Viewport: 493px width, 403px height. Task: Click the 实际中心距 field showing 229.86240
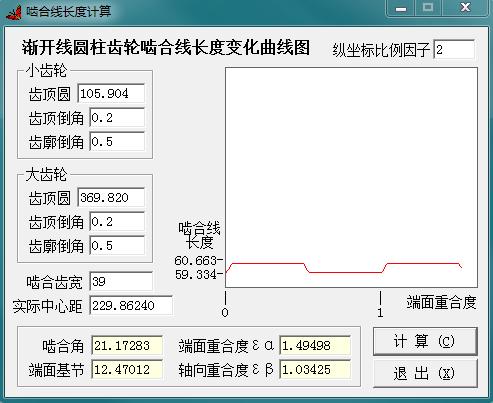point(131,305)
